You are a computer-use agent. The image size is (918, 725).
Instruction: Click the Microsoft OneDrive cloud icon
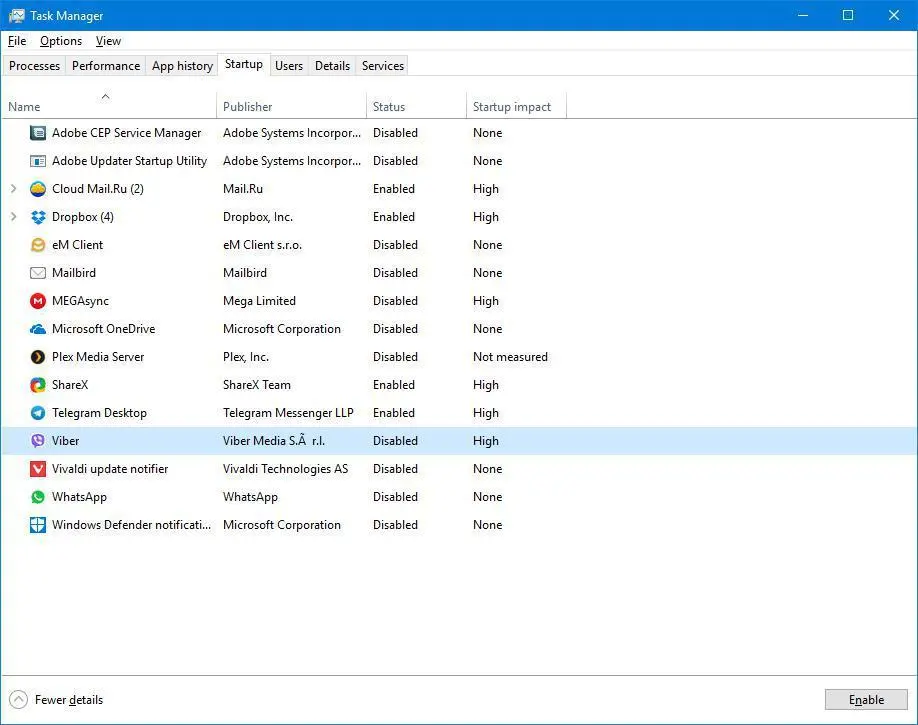pos(38,329)
